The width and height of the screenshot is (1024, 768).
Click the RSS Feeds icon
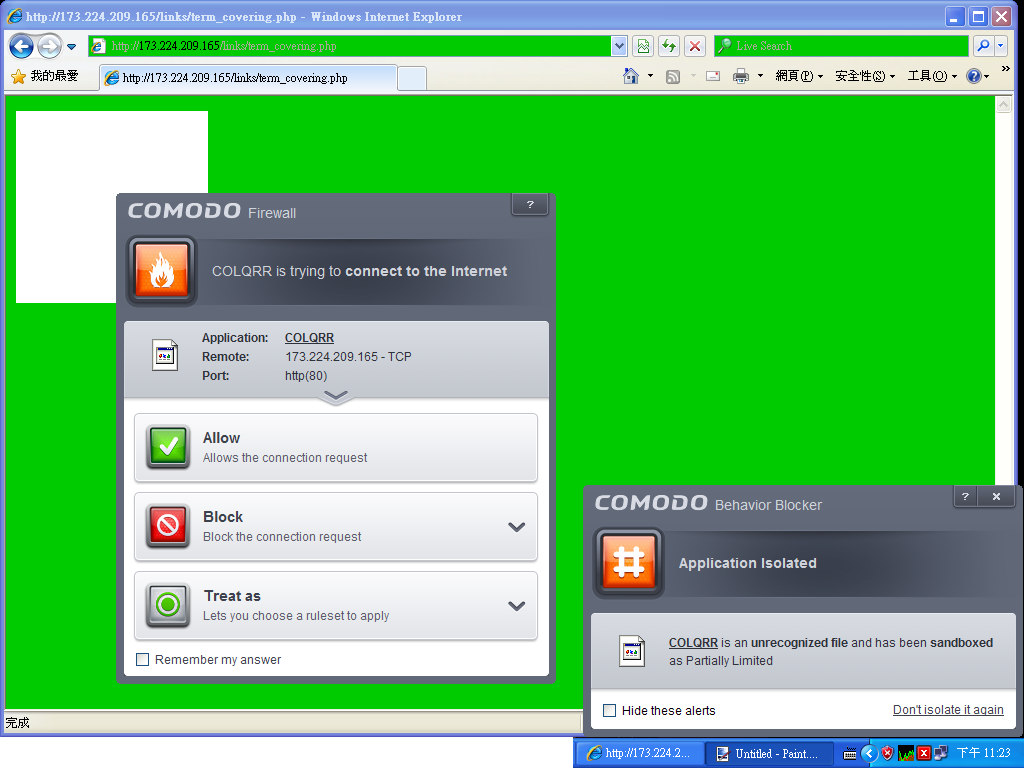point(673,76)
